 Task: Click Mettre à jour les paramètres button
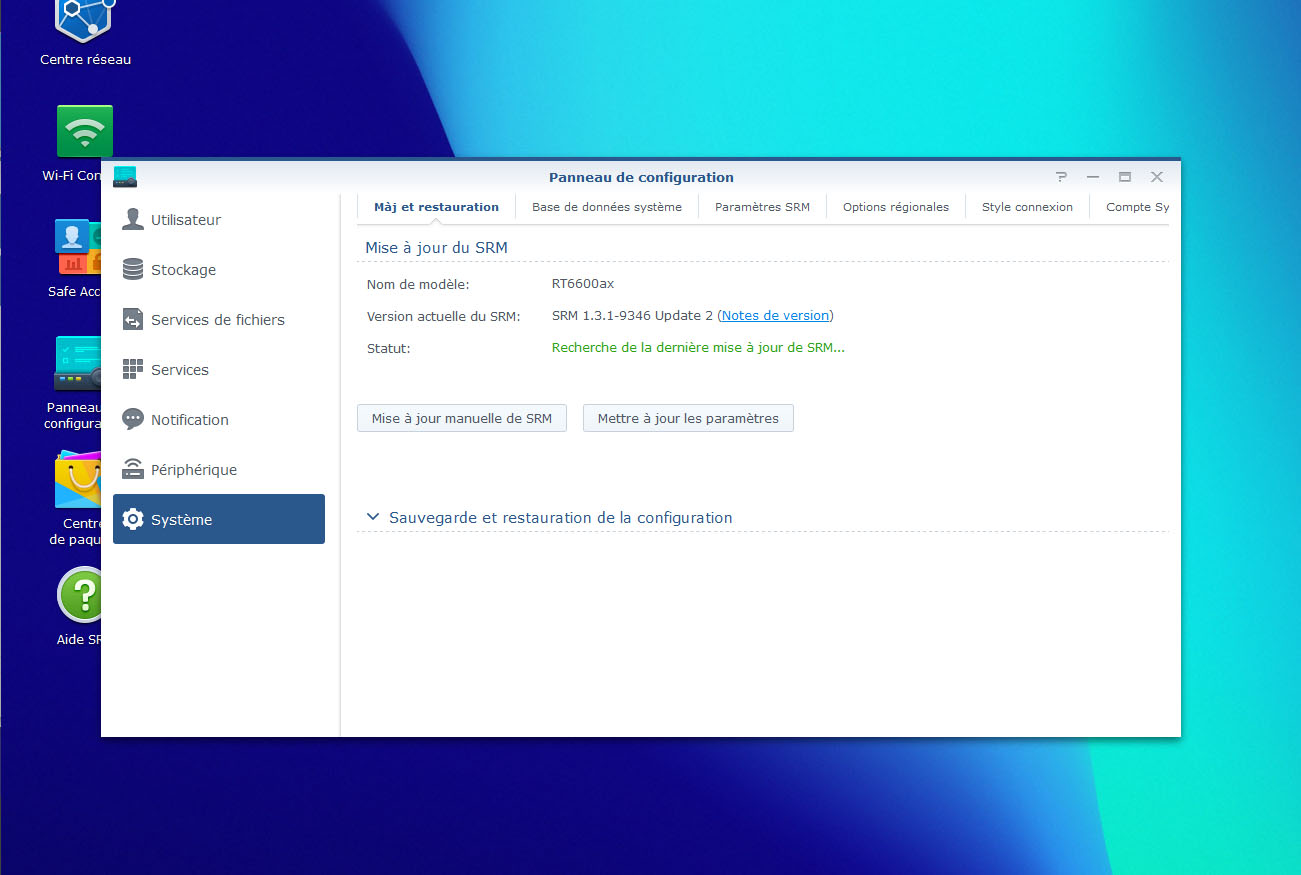coord(688,419)
